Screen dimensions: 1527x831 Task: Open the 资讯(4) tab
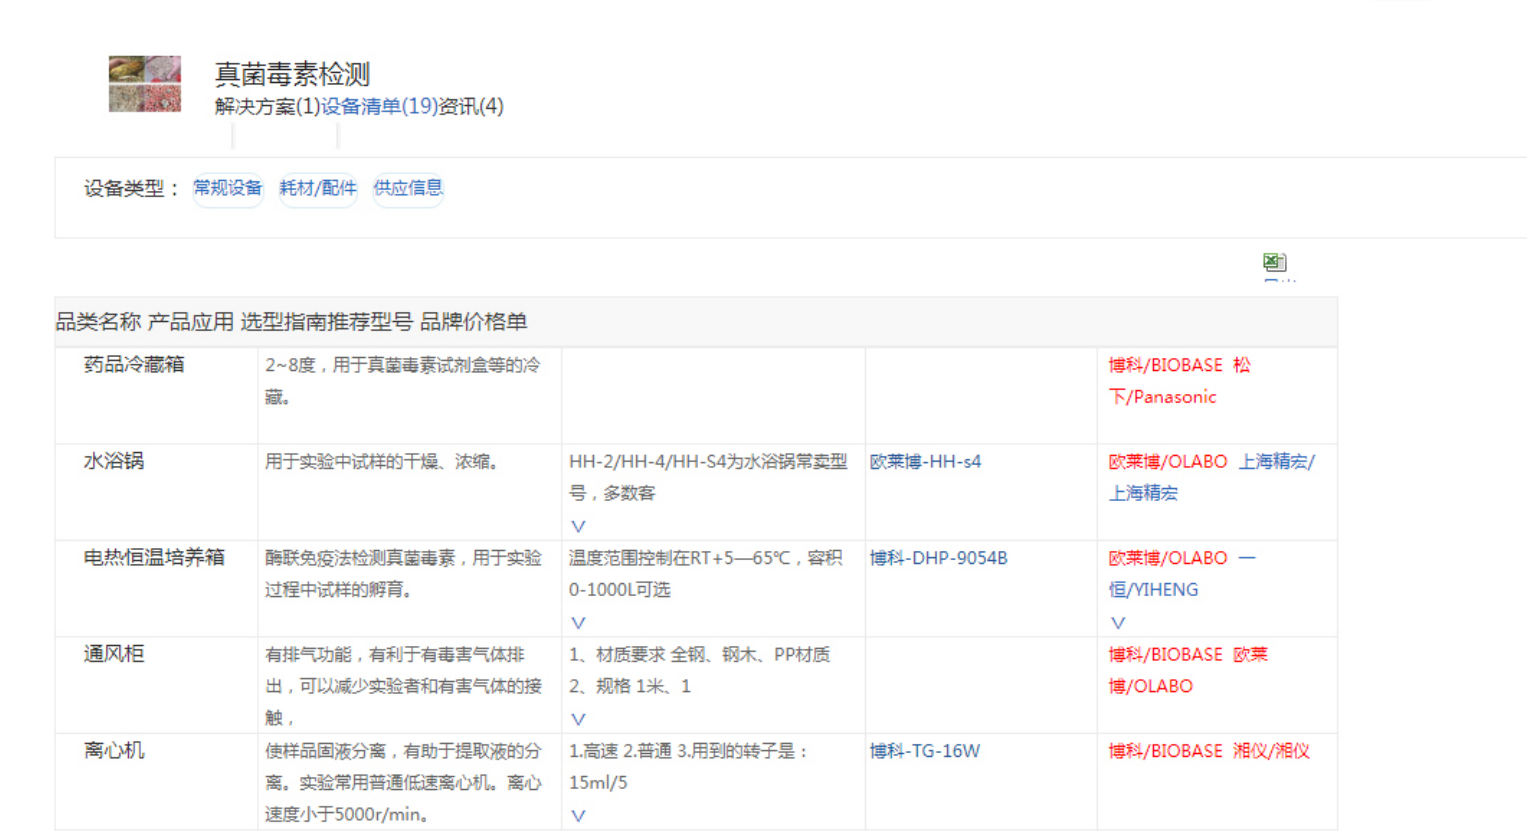click(471, 107)
